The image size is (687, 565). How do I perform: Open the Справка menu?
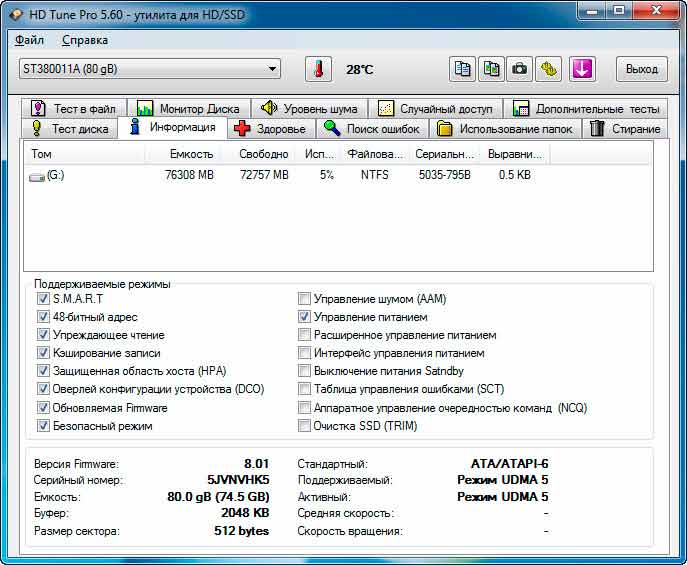tap(85, 40)
